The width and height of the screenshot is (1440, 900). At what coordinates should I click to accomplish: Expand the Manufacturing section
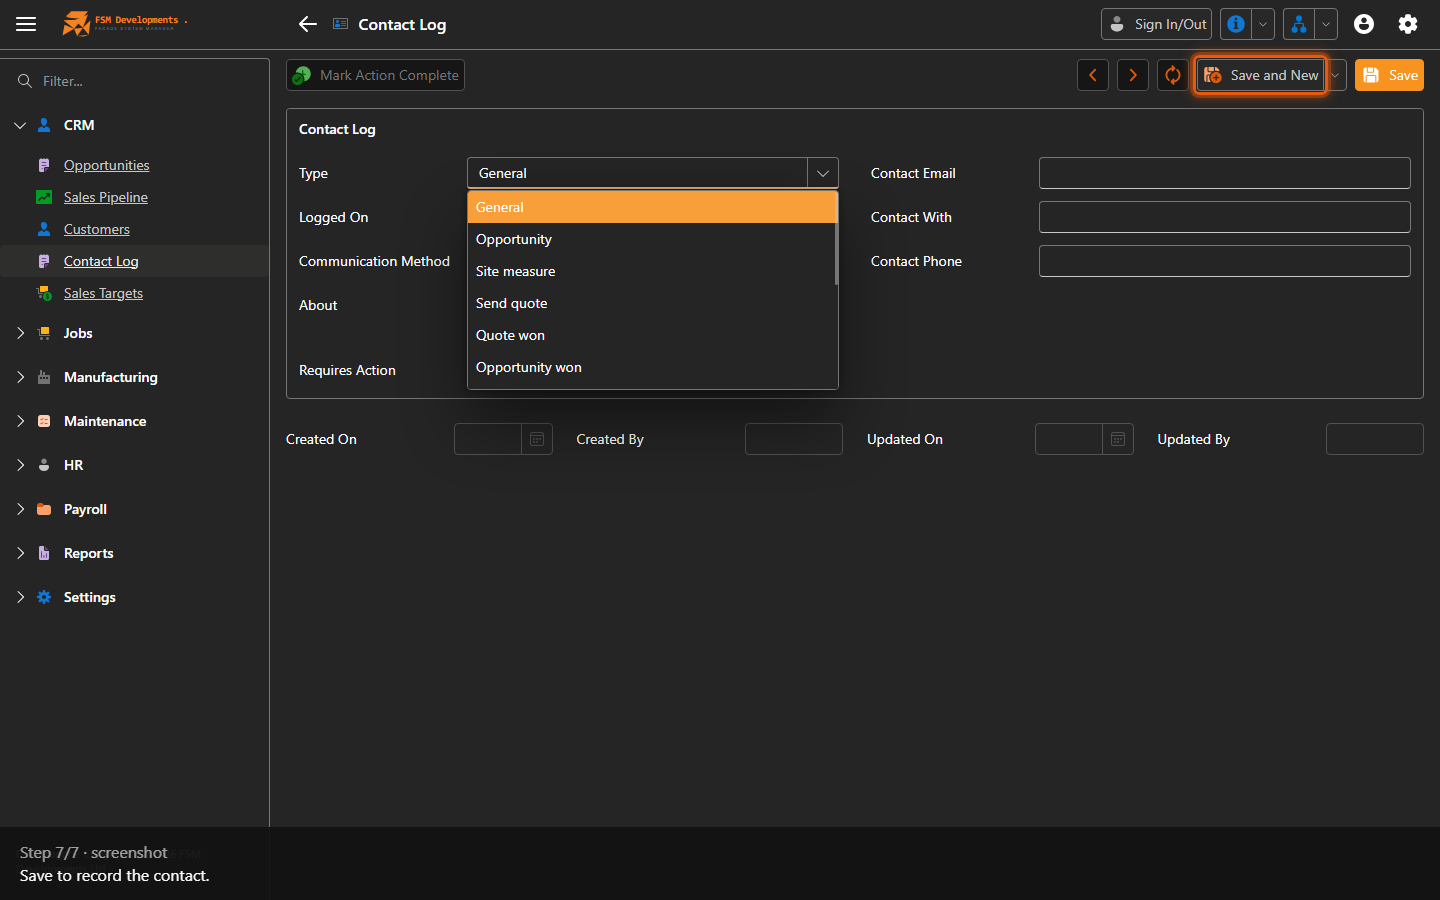point(20,377)
